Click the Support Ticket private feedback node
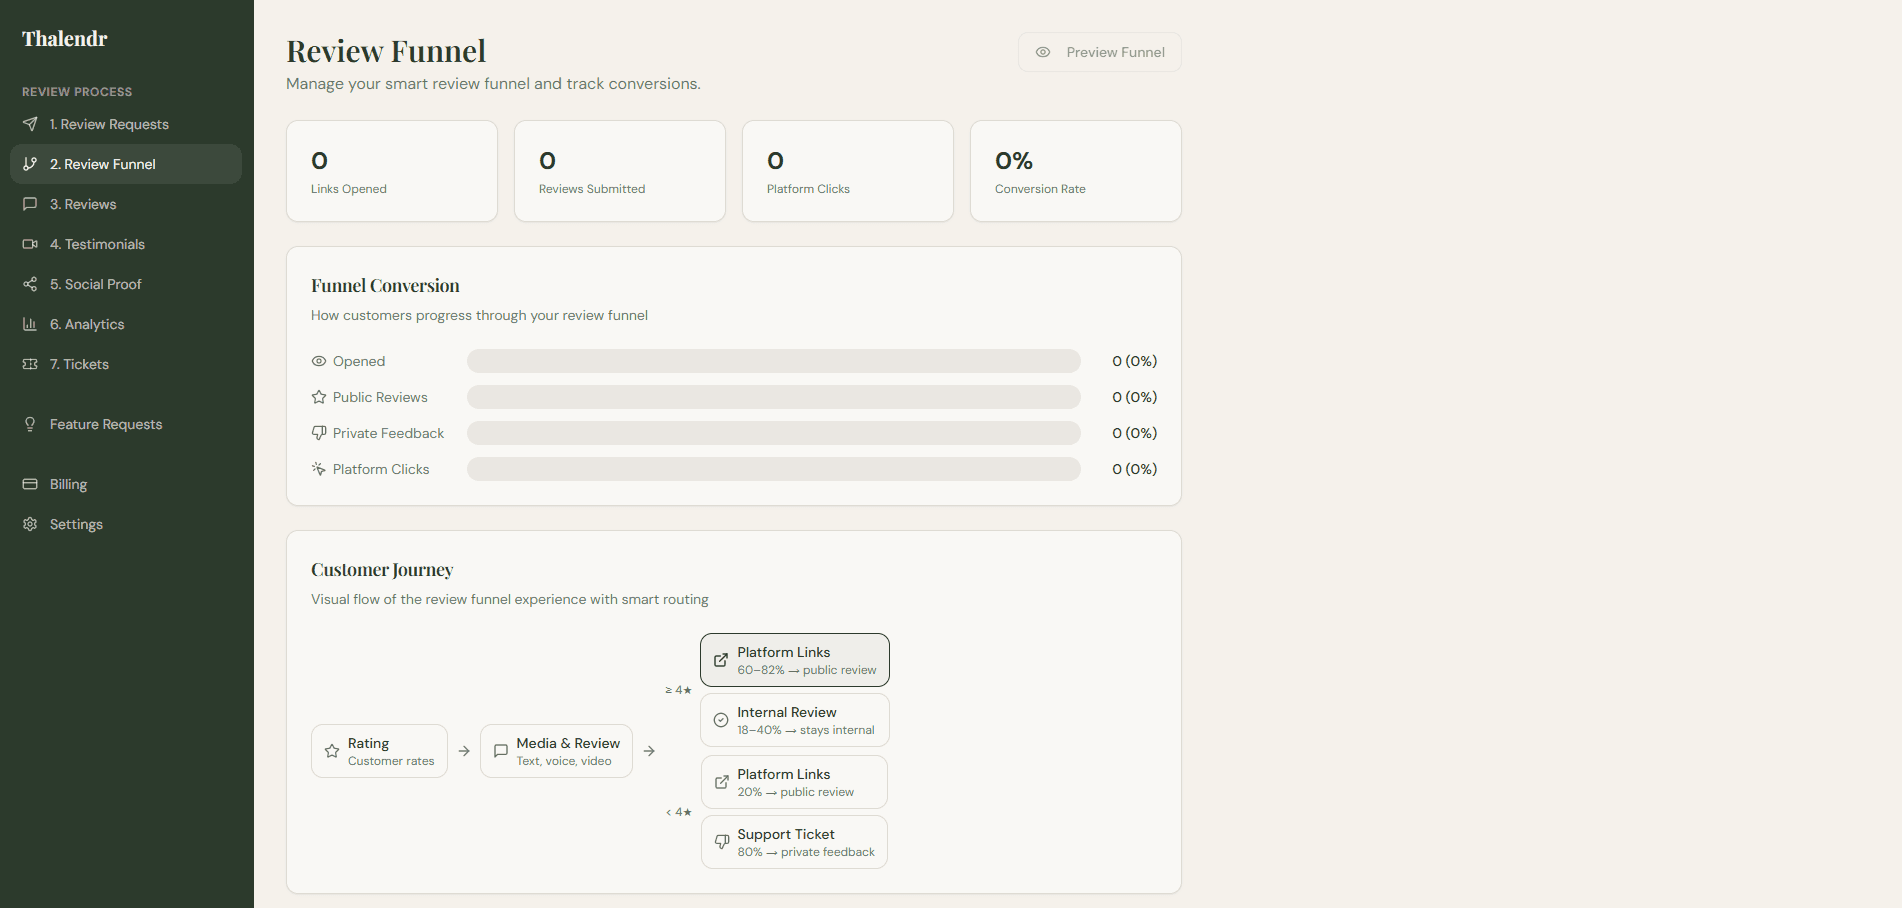The height and width of the screenshot is (908, 1902). pos(794,841)
